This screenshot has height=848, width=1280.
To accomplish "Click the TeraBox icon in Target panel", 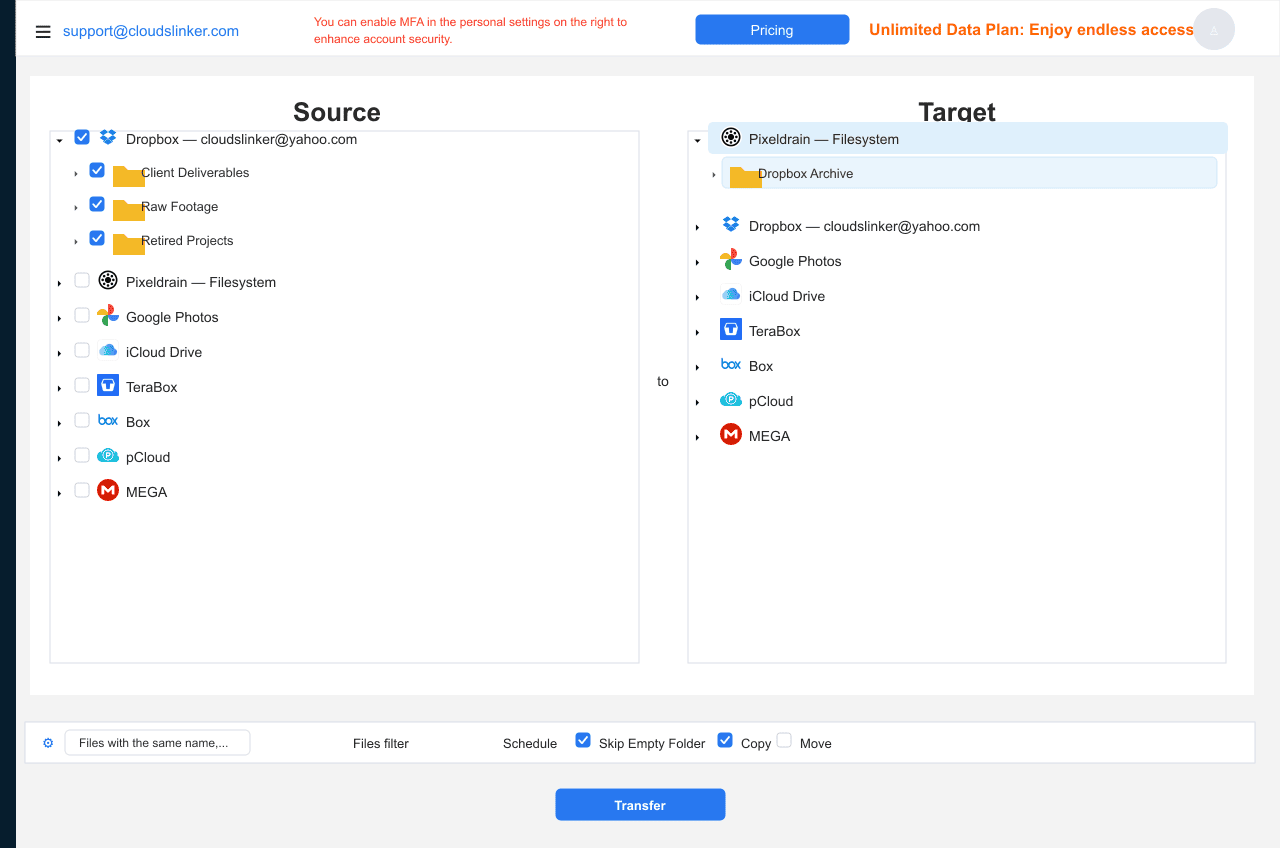I will click(x=731, y=330).
